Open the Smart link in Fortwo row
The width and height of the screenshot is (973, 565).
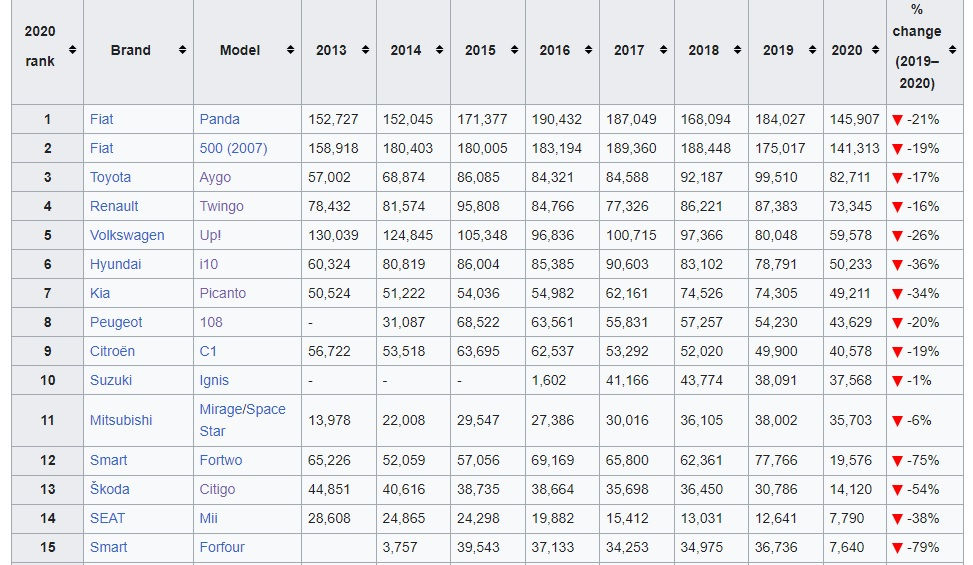109,460
